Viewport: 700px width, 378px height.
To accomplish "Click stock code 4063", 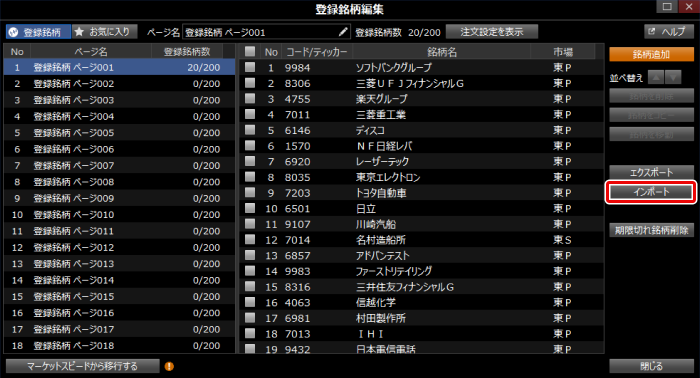I will [297, 302].
